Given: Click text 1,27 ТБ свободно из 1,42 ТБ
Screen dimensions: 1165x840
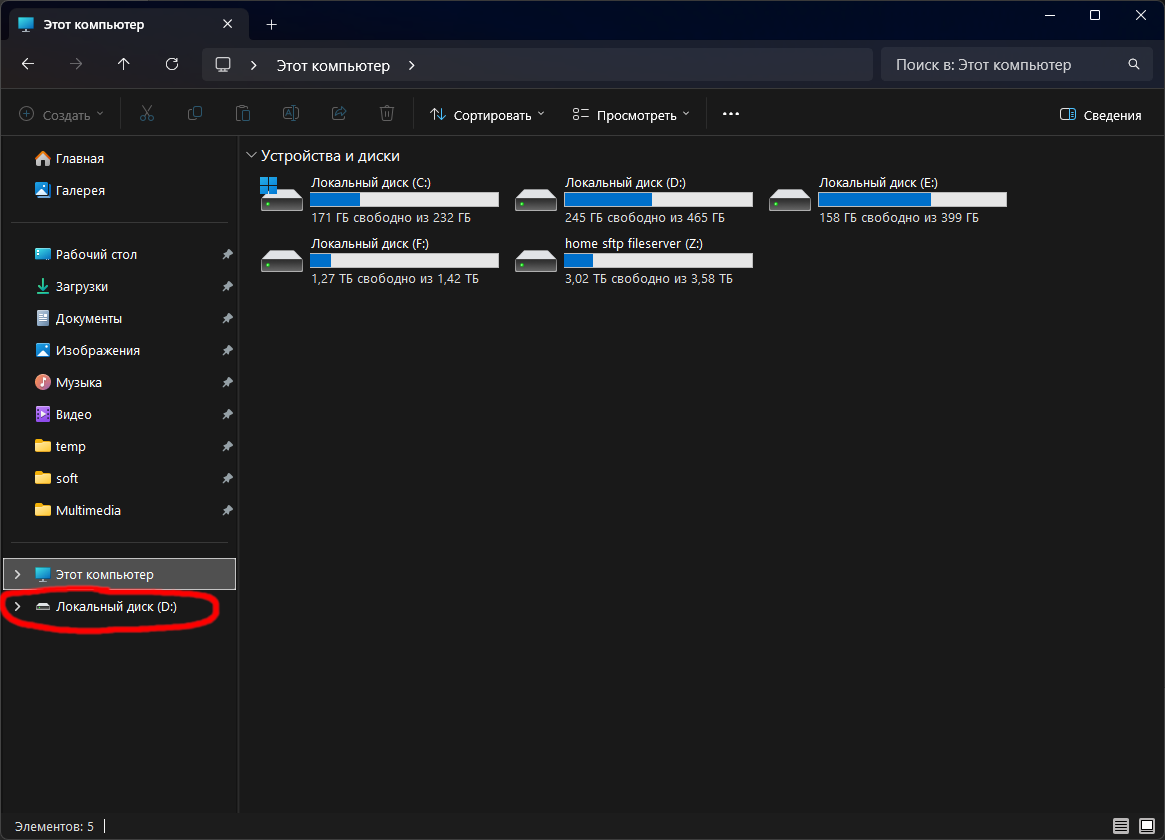Looking at the screenshot, I should click(x=395, y=279).
